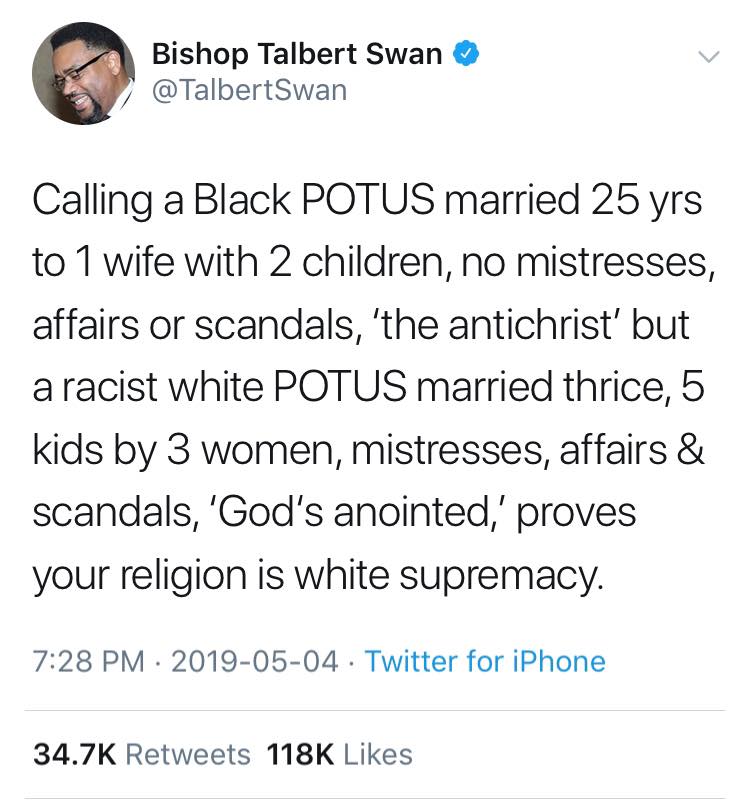750x800 pixels.
Task: Visit the @TalbertSwan handle link
Action: 249,90
